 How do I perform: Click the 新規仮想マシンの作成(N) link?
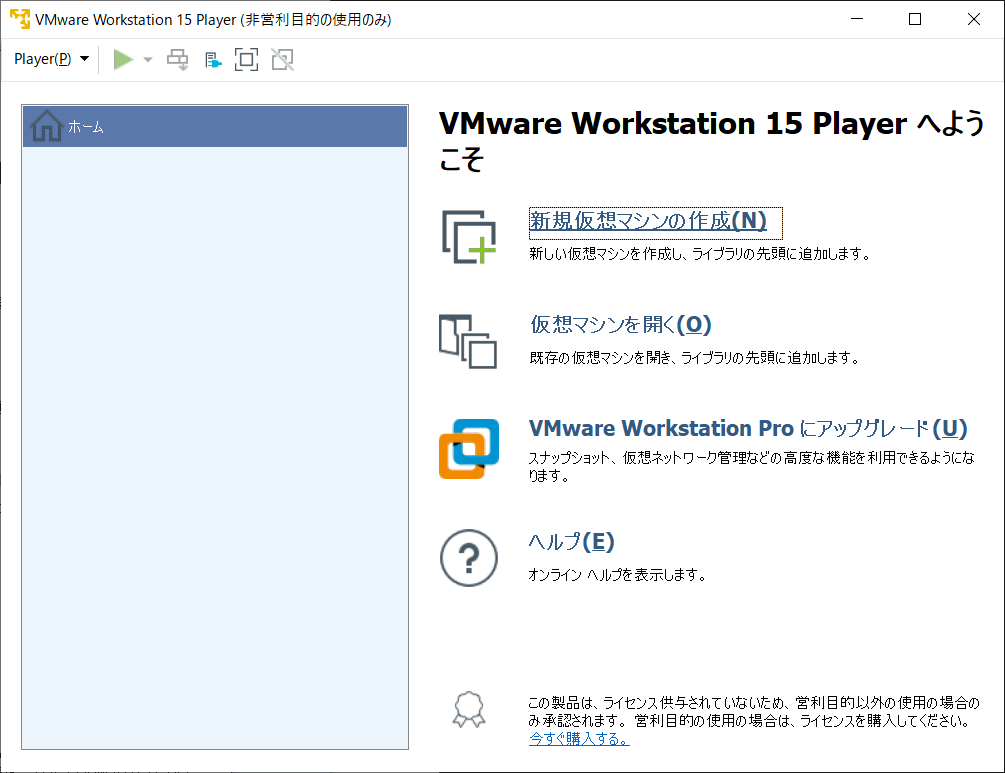648,220
